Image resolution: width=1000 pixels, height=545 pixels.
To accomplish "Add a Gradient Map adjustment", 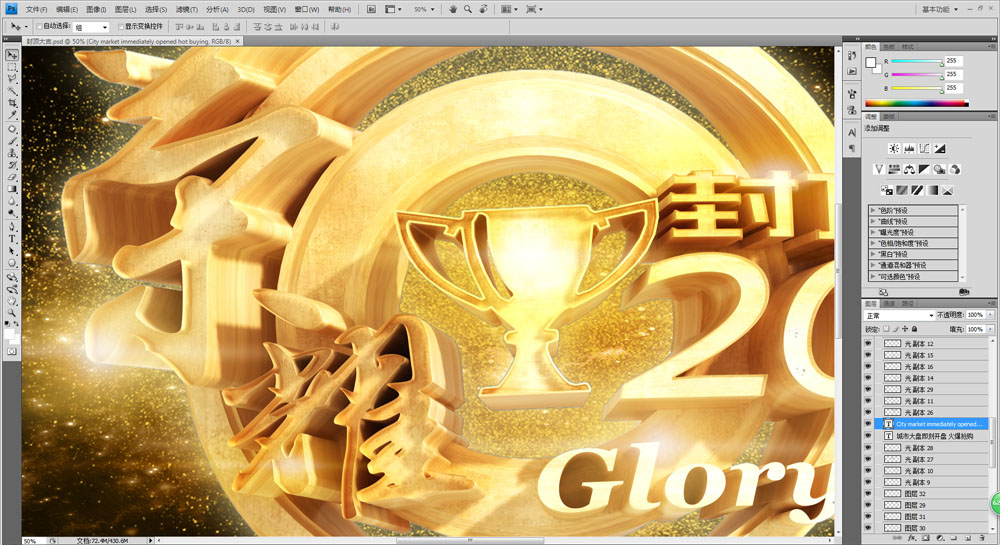I will (x=932, y=190).
